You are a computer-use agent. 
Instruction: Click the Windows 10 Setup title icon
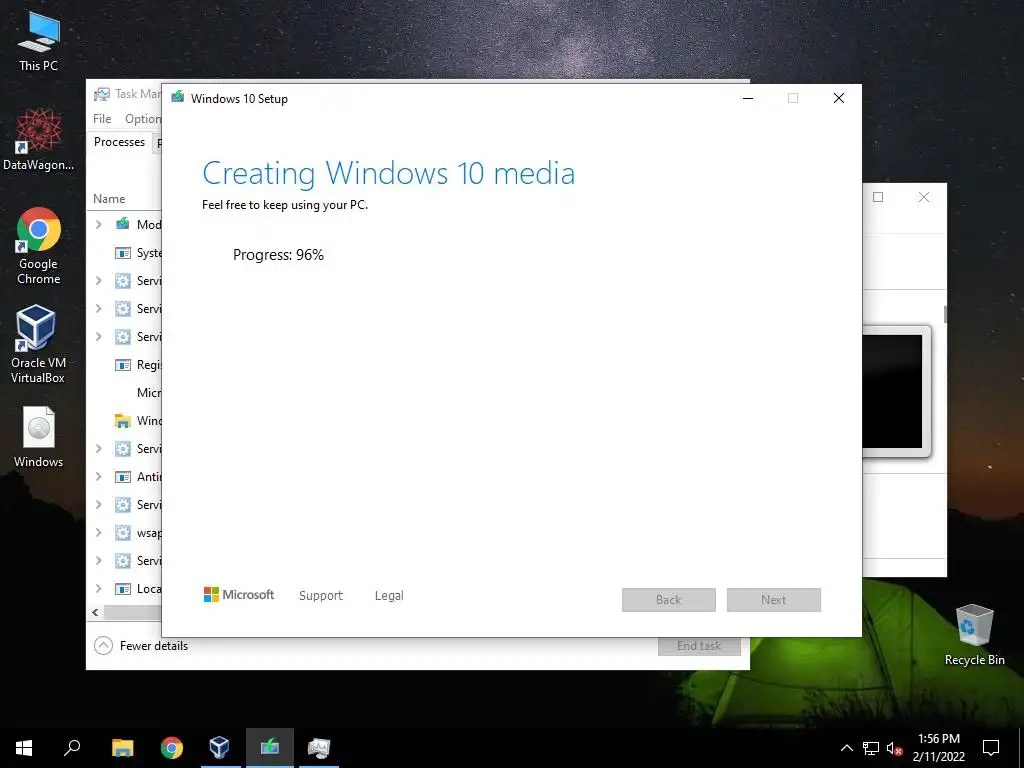[178, 98]
